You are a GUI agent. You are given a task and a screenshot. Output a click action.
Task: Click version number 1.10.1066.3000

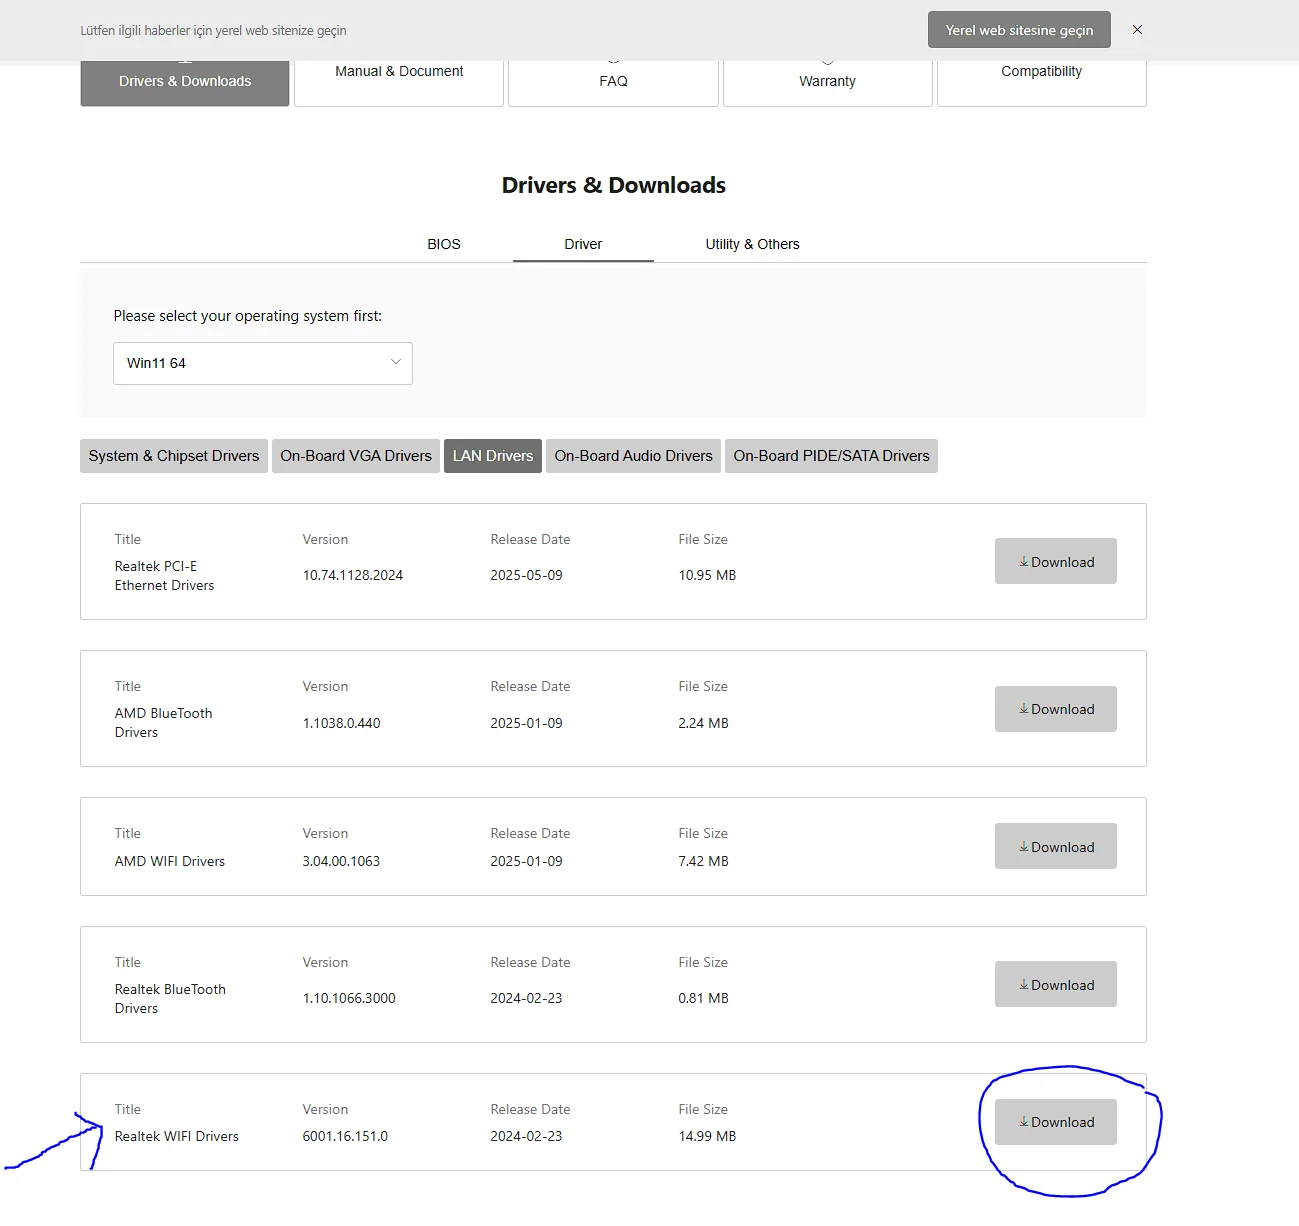point(349,998)
